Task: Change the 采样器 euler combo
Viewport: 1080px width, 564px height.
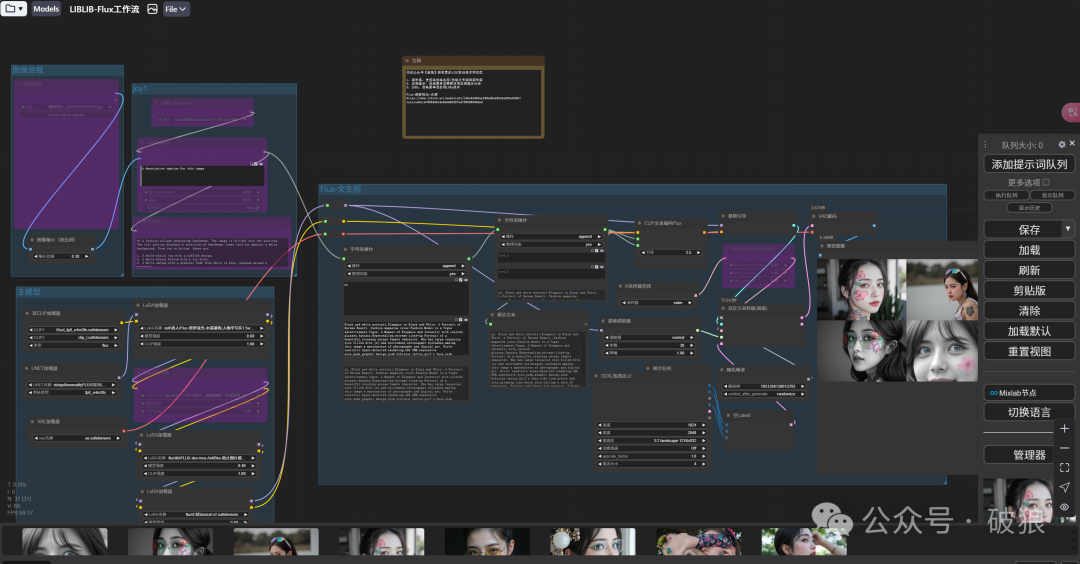Action: pos(658,303)
